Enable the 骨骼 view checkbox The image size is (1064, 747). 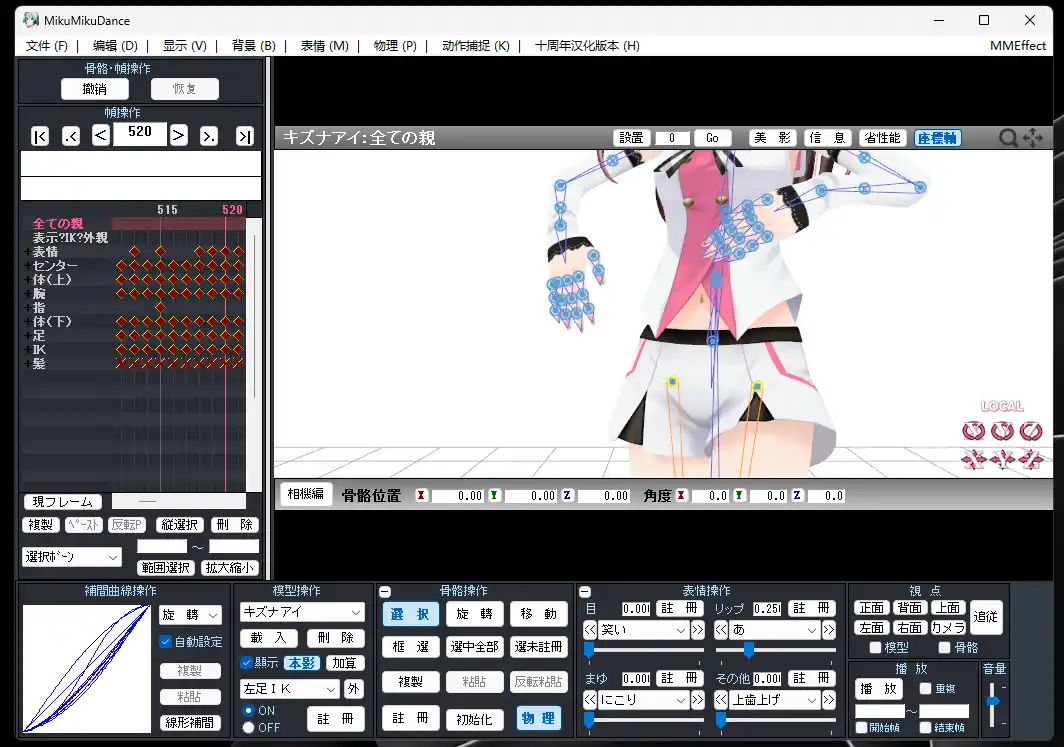point(944,647)
